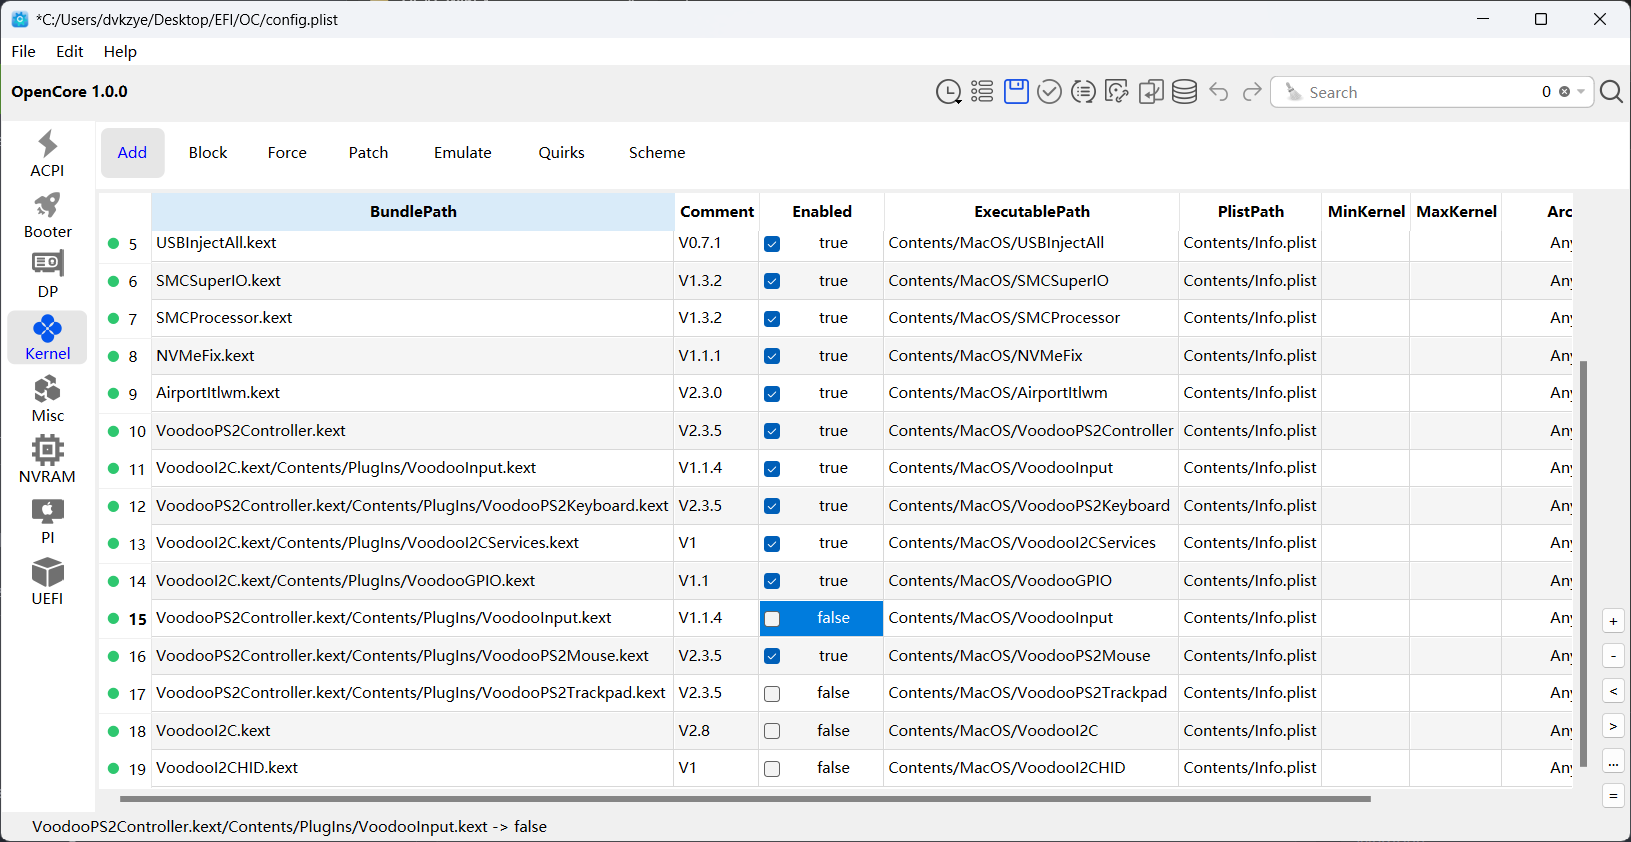The image size is (1631, 842).
Task: Click the Contents/MacOS/VoodooPS2Keyboard cell
Action: (x=1031, y=506)
